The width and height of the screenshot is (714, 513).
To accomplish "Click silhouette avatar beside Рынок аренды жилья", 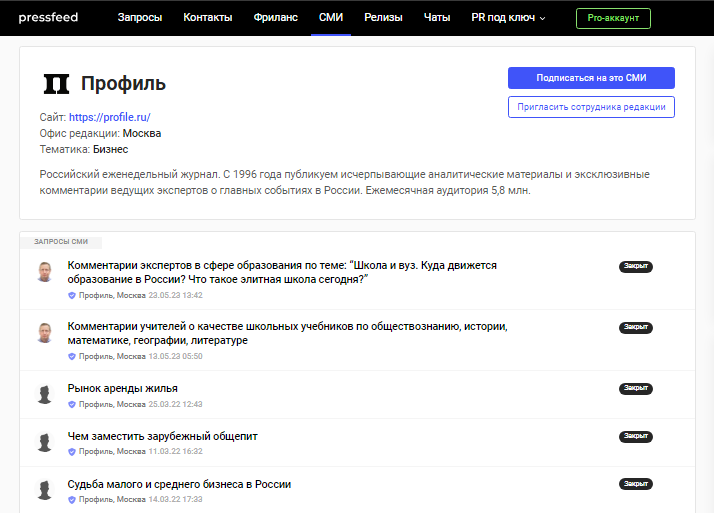I will tap(45, 395).
